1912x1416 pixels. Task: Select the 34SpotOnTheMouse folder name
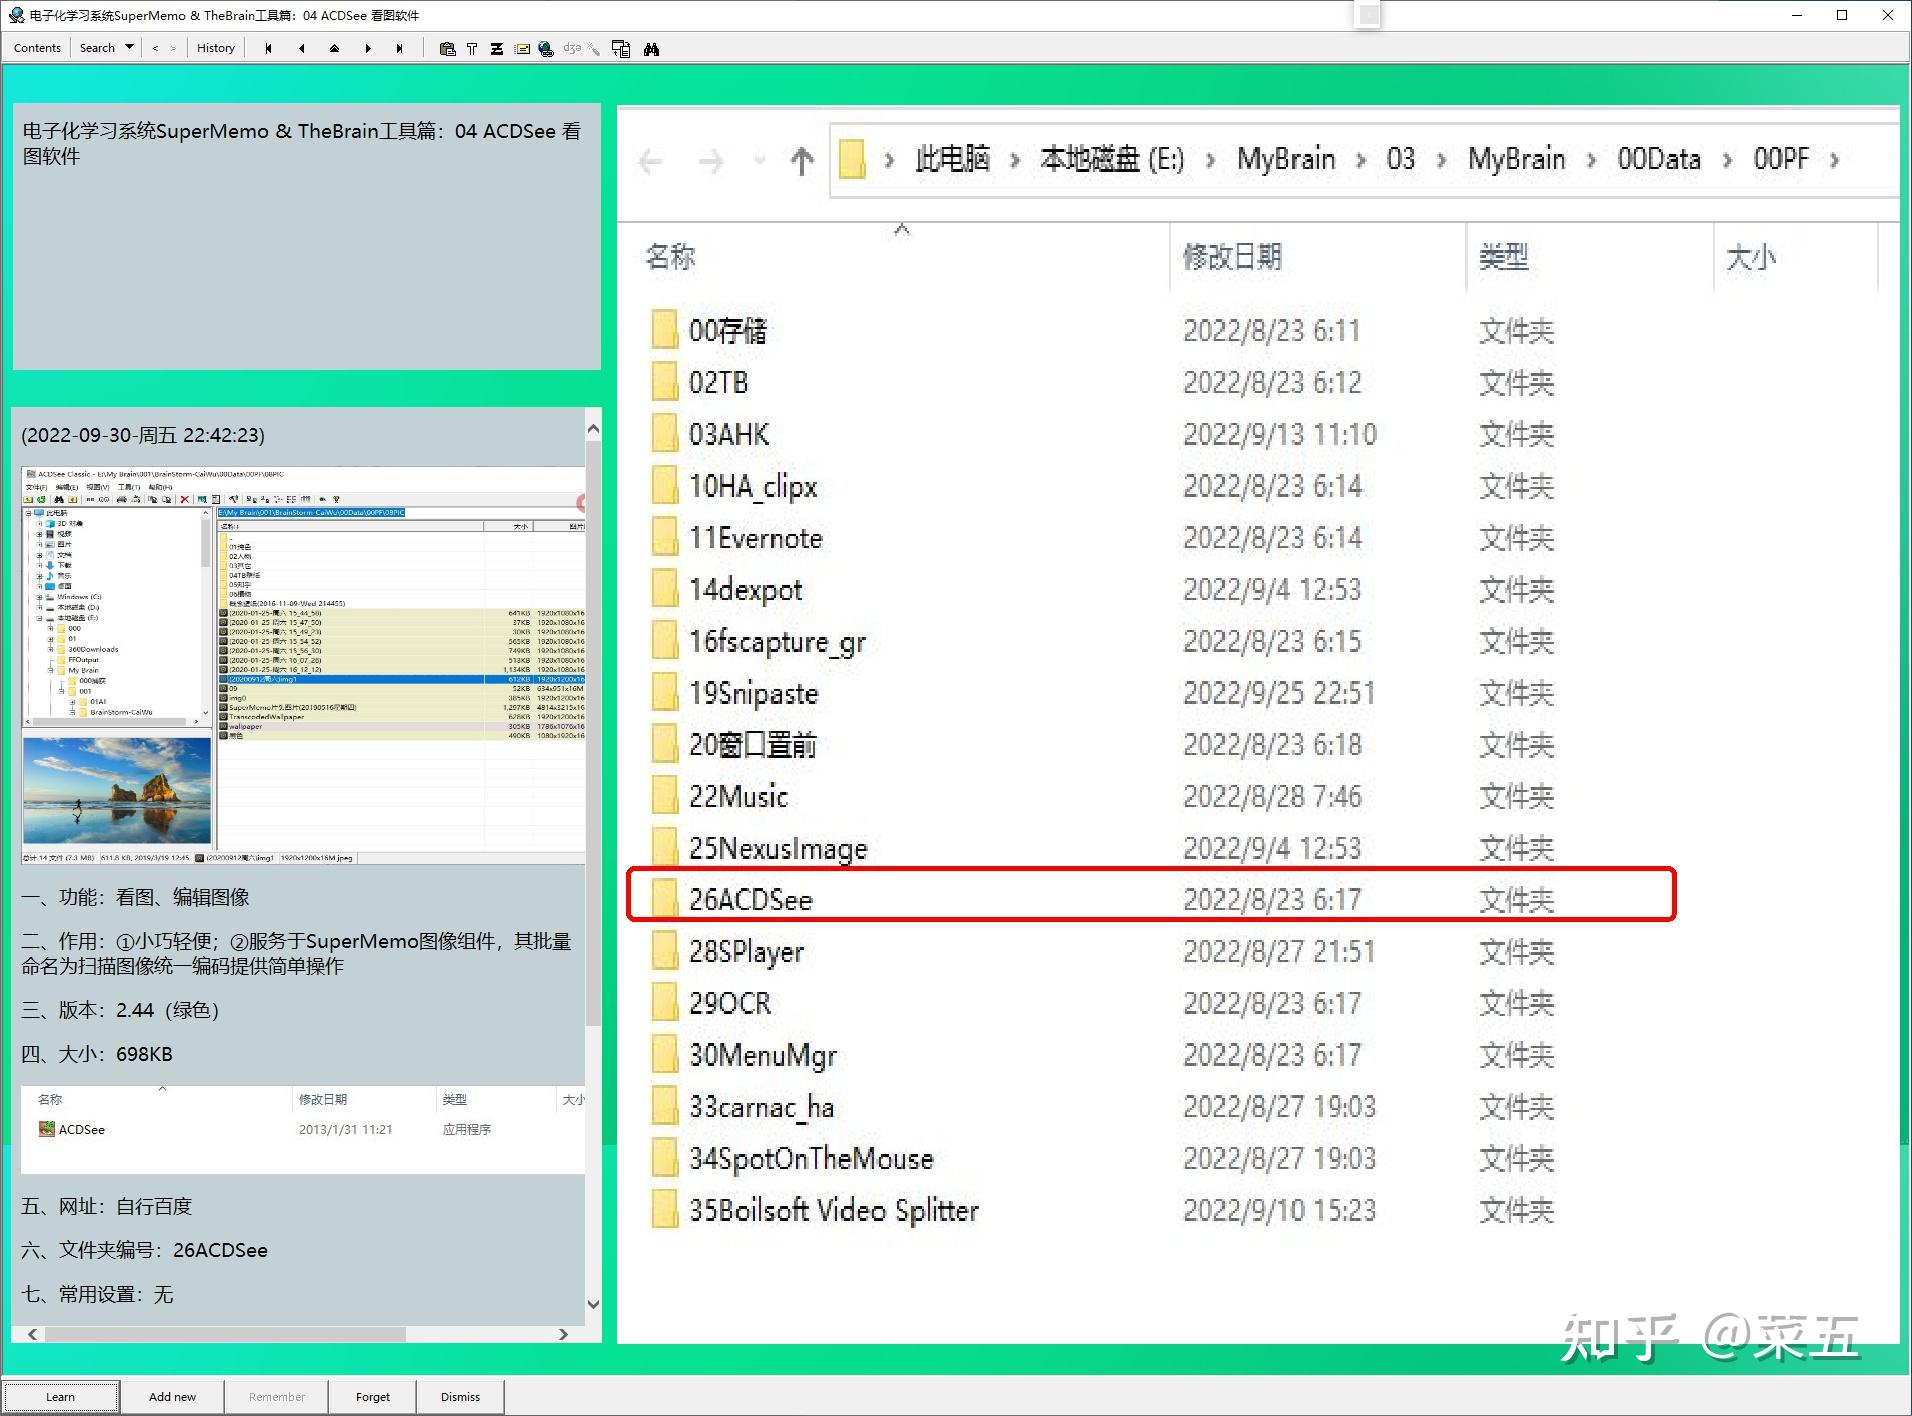pos(811,1158)
